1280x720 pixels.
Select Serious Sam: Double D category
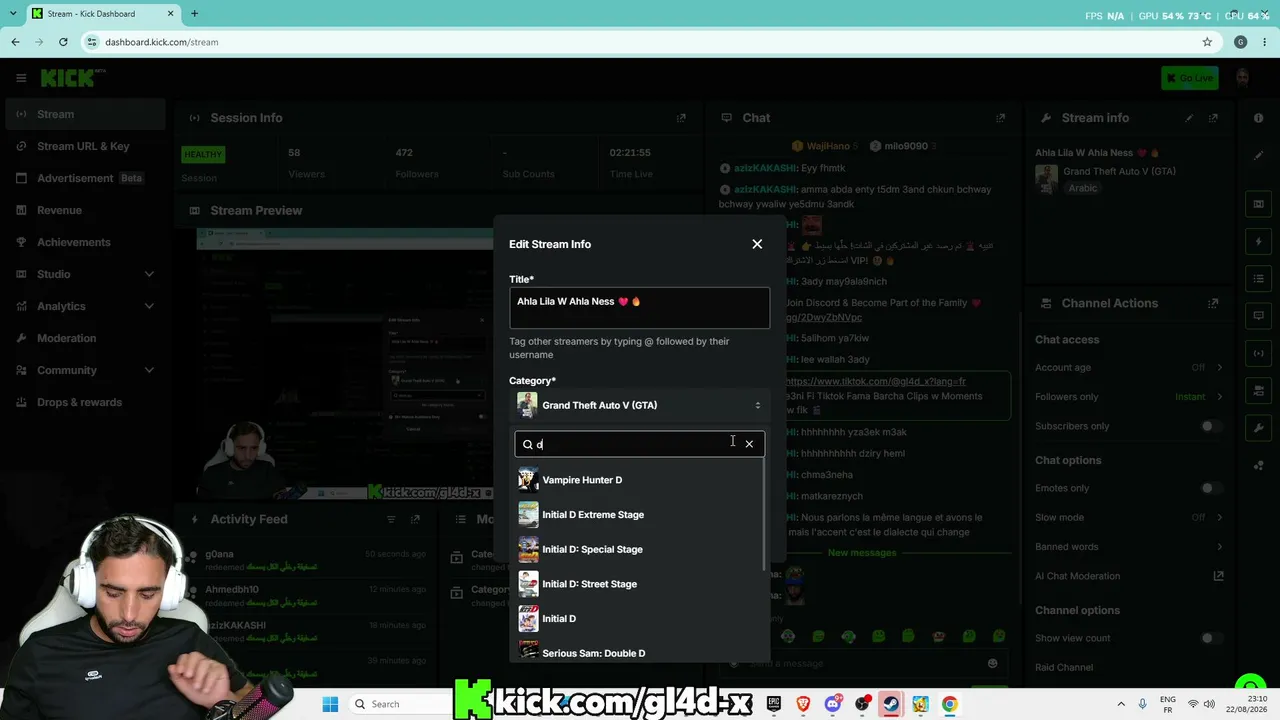(x=639, y=651)
